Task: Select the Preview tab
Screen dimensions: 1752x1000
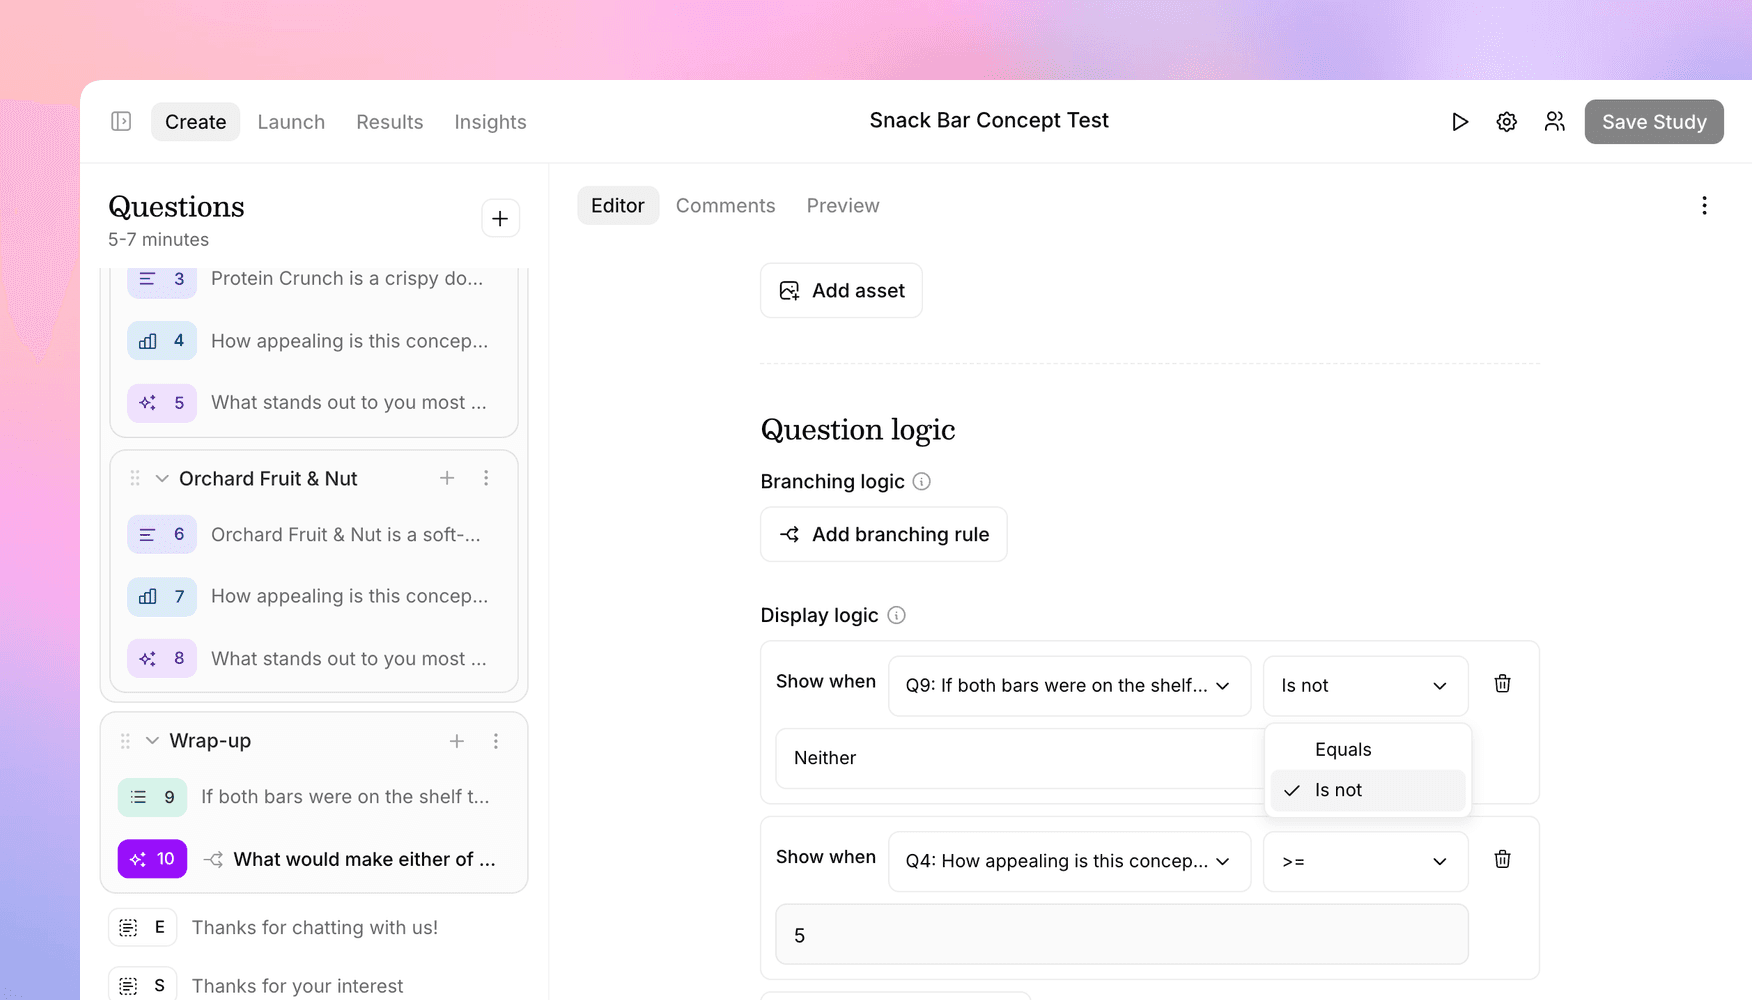Action: click(843, 206)
